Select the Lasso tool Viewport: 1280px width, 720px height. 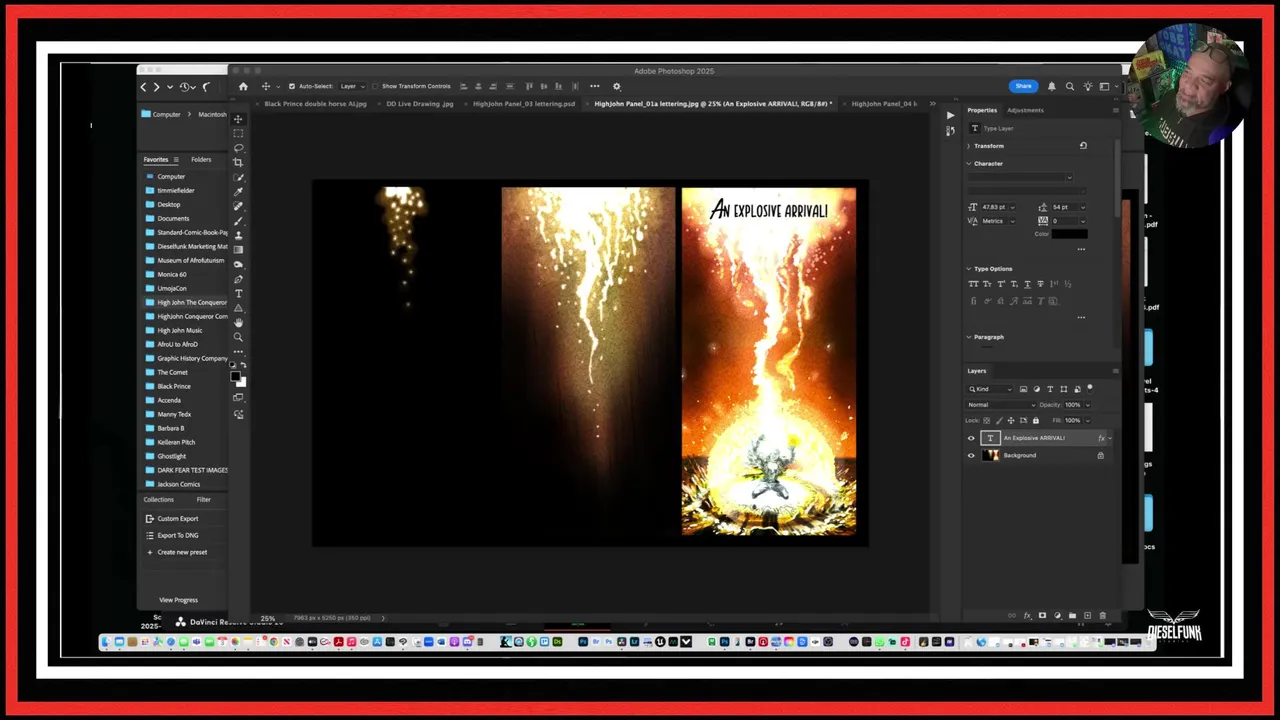click(238, 148)
